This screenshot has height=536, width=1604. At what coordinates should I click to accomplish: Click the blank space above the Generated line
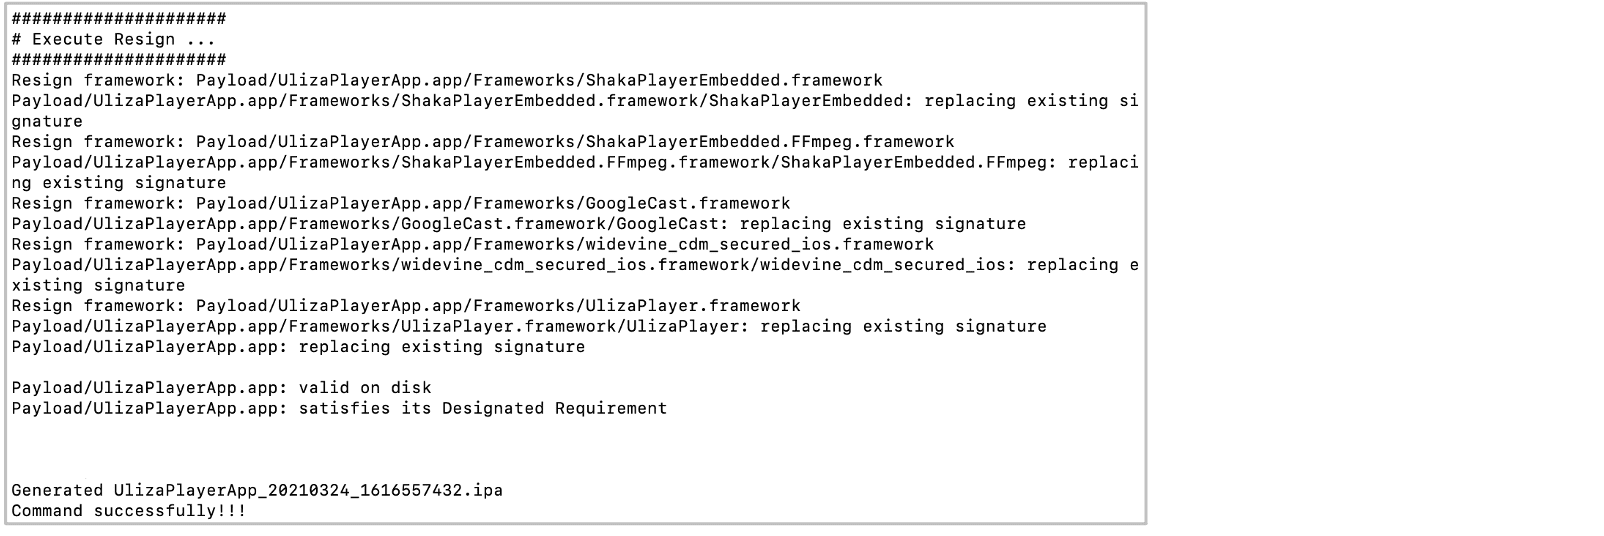click(400, 450)
